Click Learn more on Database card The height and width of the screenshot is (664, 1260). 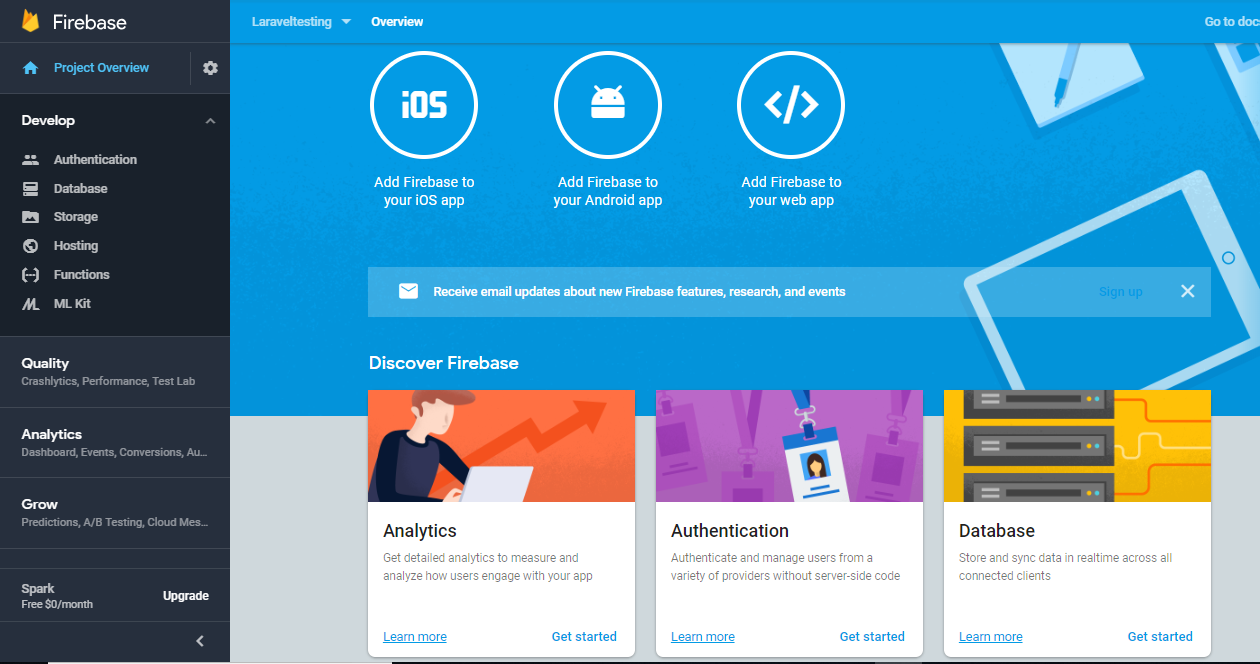coord(991,637)
